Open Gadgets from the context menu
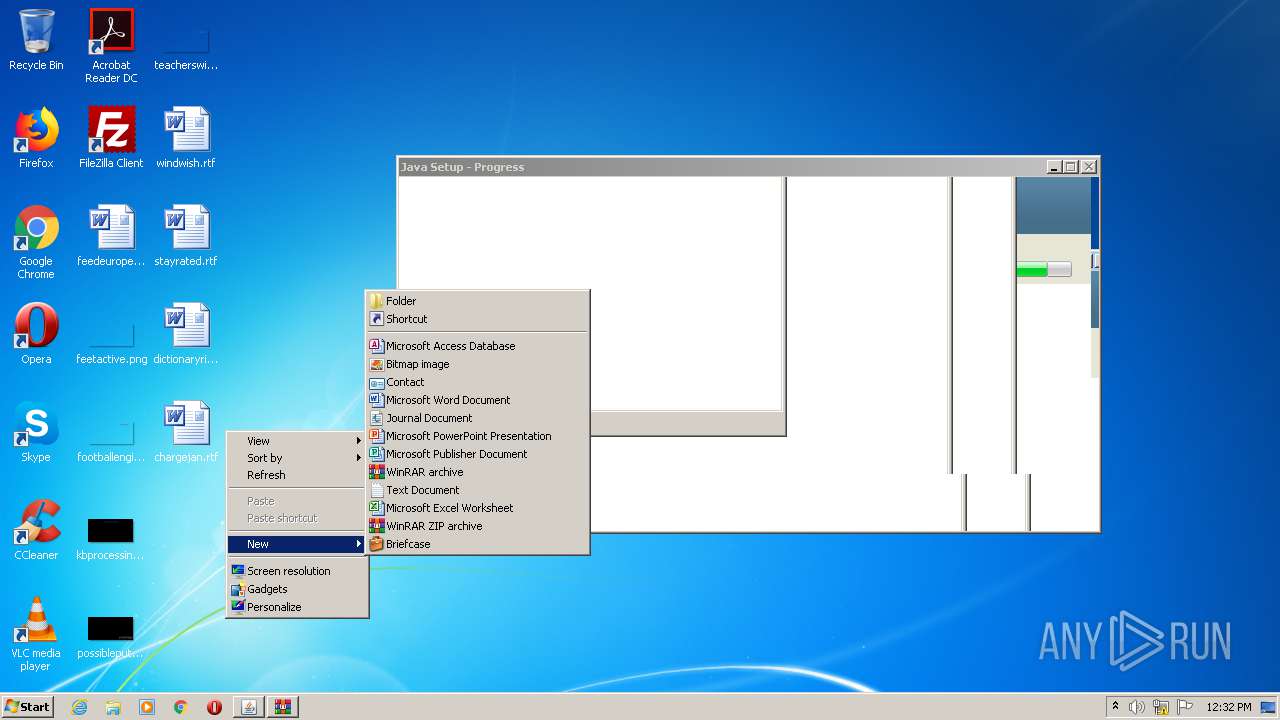This screenshot has height=720, width=1280. [297, 589]
